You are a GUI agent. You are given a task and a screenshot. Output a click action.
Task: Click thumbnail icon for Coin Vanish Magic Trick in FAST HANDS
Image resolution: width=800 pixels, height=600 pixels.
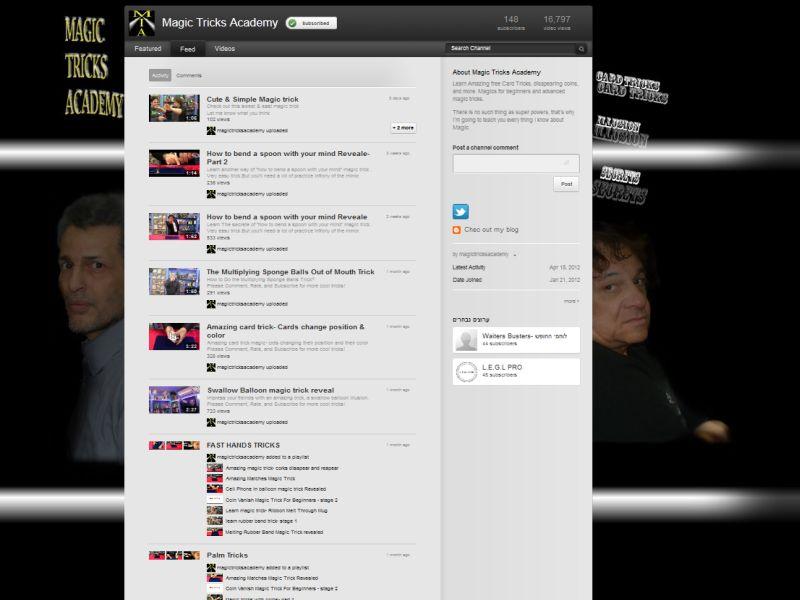point(215,500)
